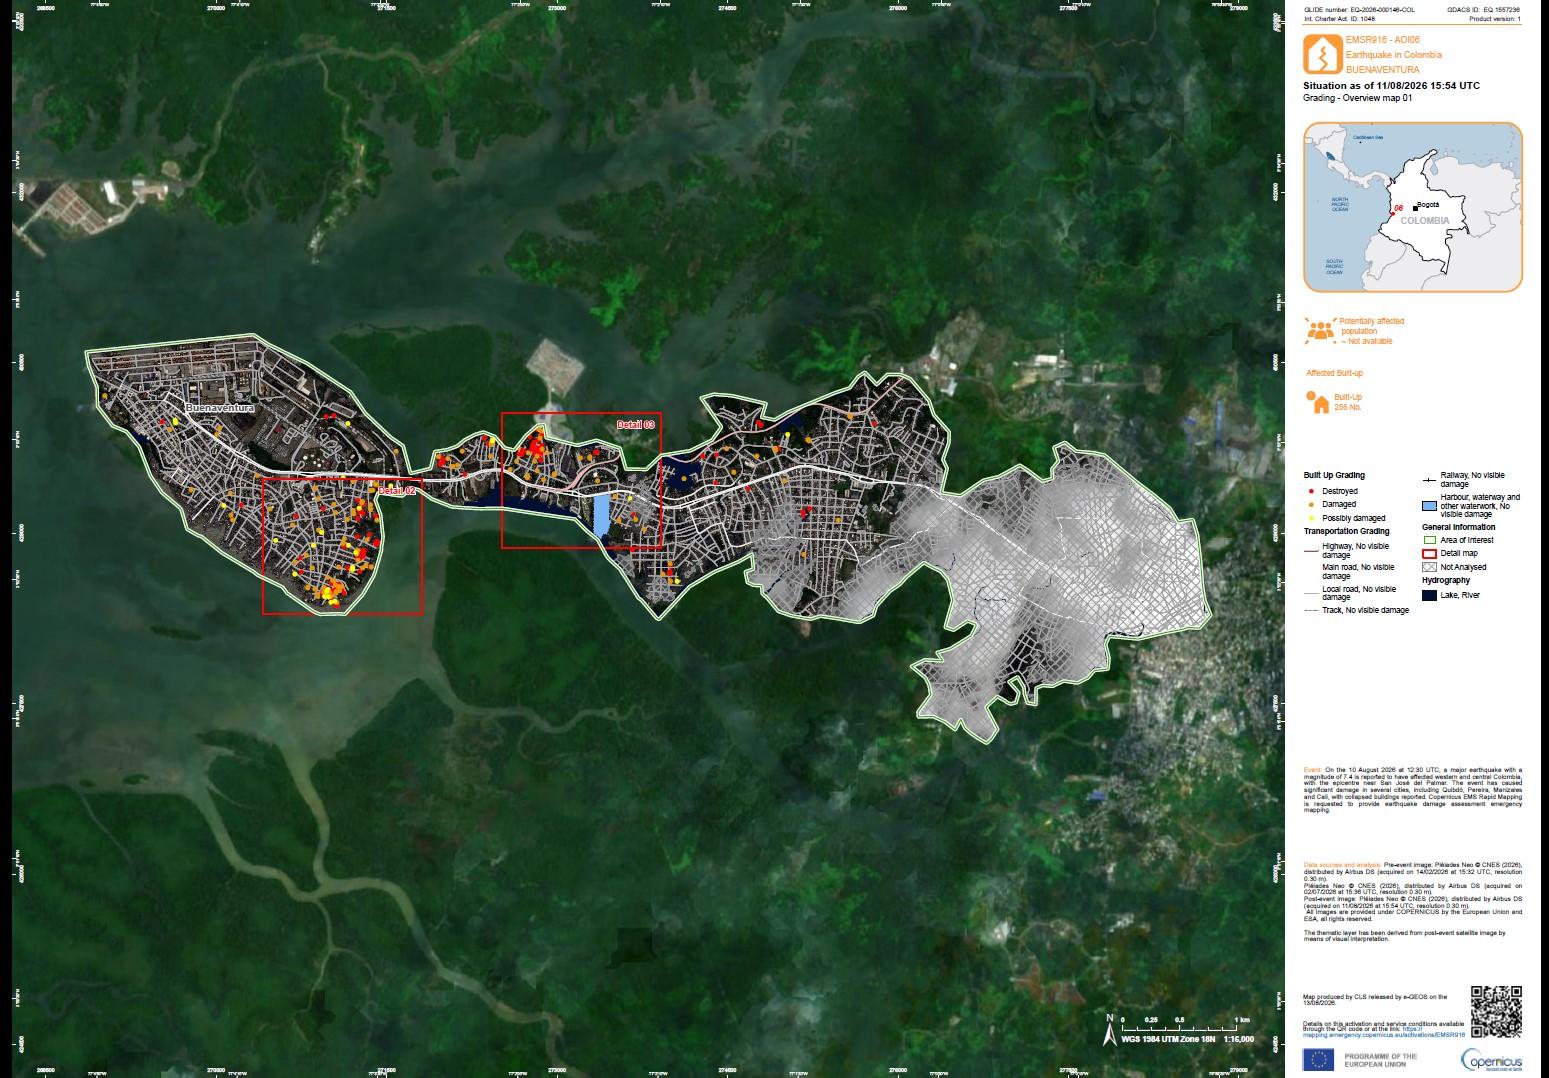Click the potentially affected population people icon

tap(1321, 330)
